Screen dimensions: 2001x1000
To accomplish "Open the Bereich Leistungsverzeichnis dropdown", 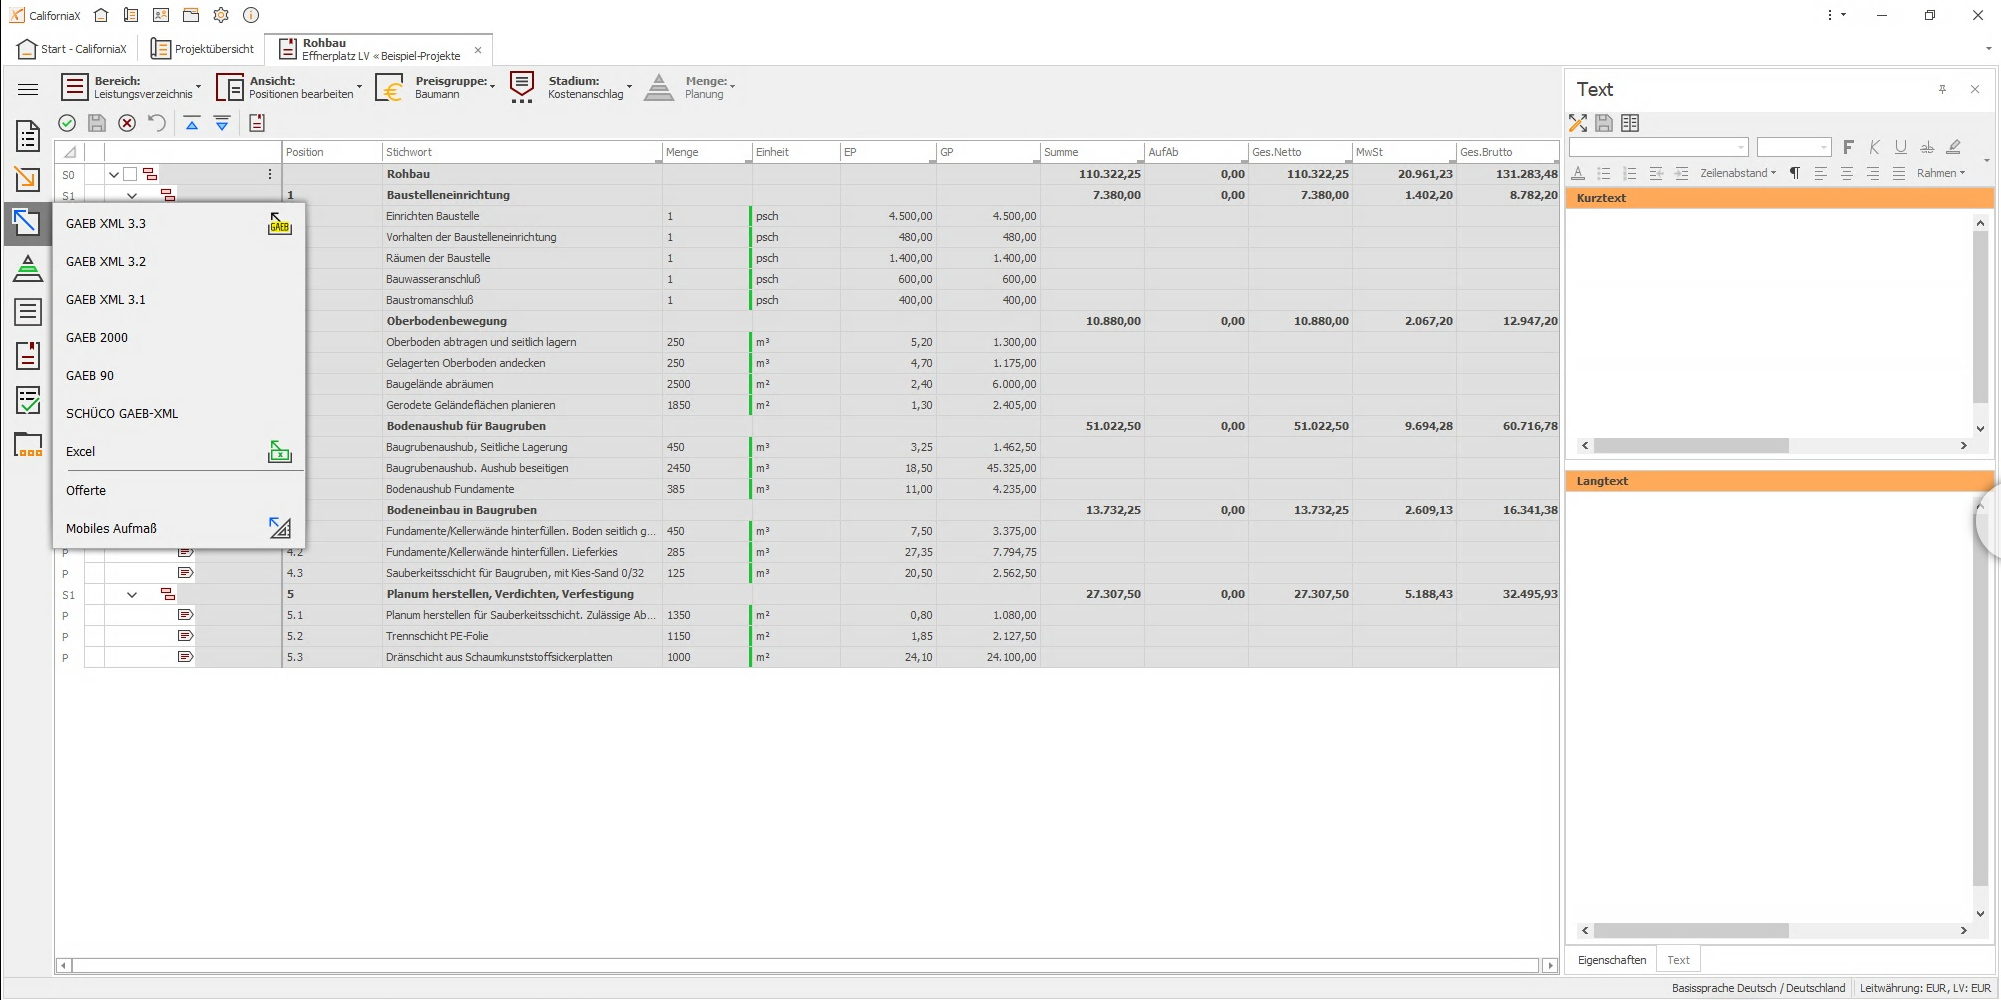I will tap(132, 88).
